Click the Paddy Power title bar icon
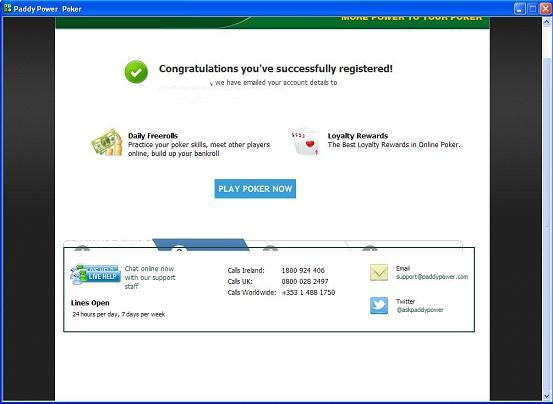The height and width of the screenshot is (404, 553). 7,8
